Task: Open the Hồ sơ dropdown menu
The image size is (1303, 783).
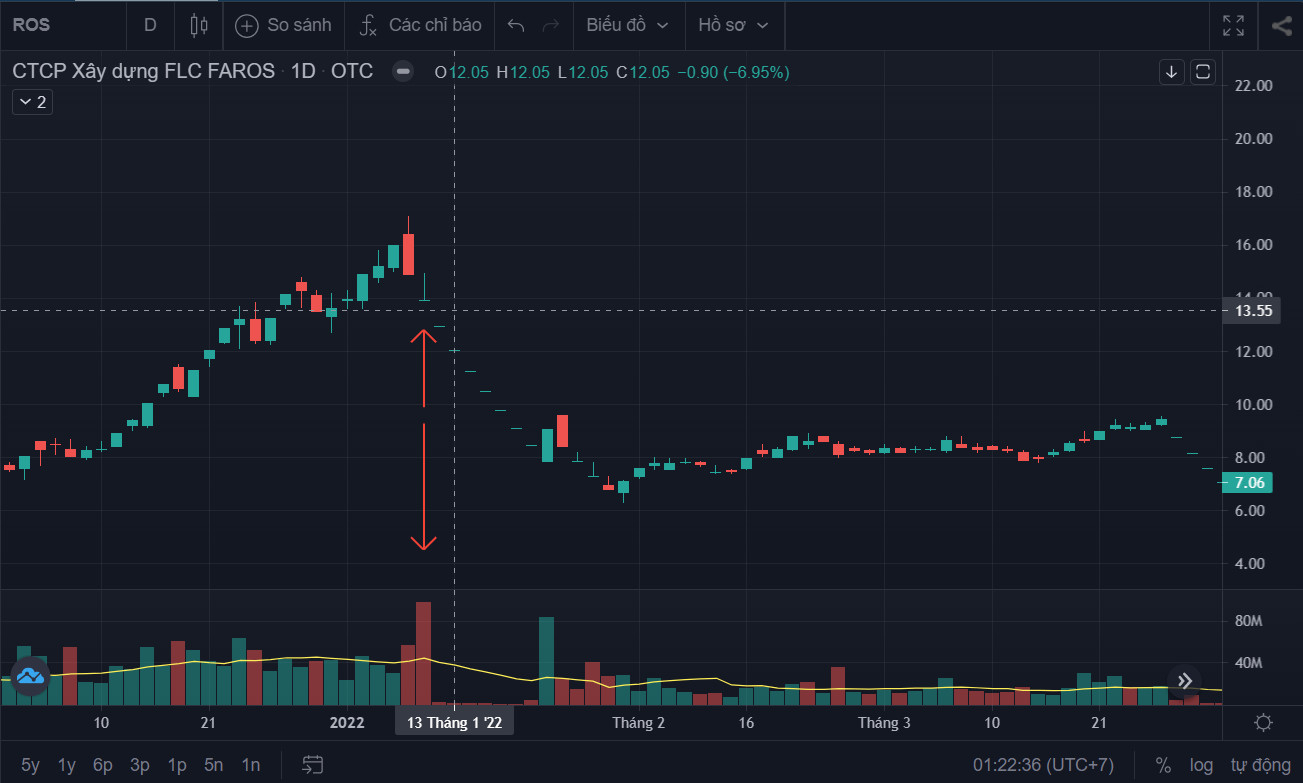Action: point(734,25)
